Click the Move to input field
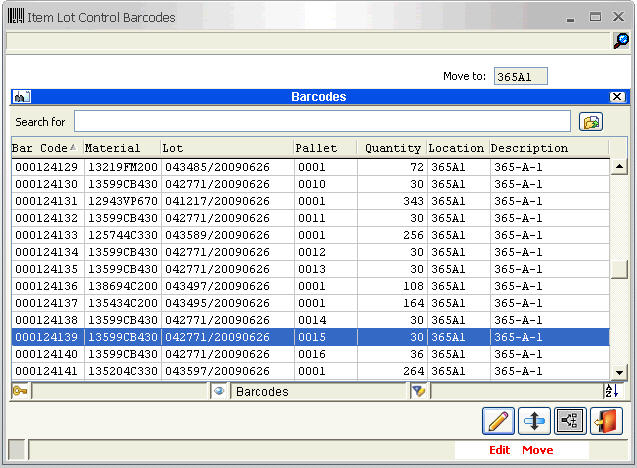The width and height of the screenshot is (637, 468). click(521, 76)
